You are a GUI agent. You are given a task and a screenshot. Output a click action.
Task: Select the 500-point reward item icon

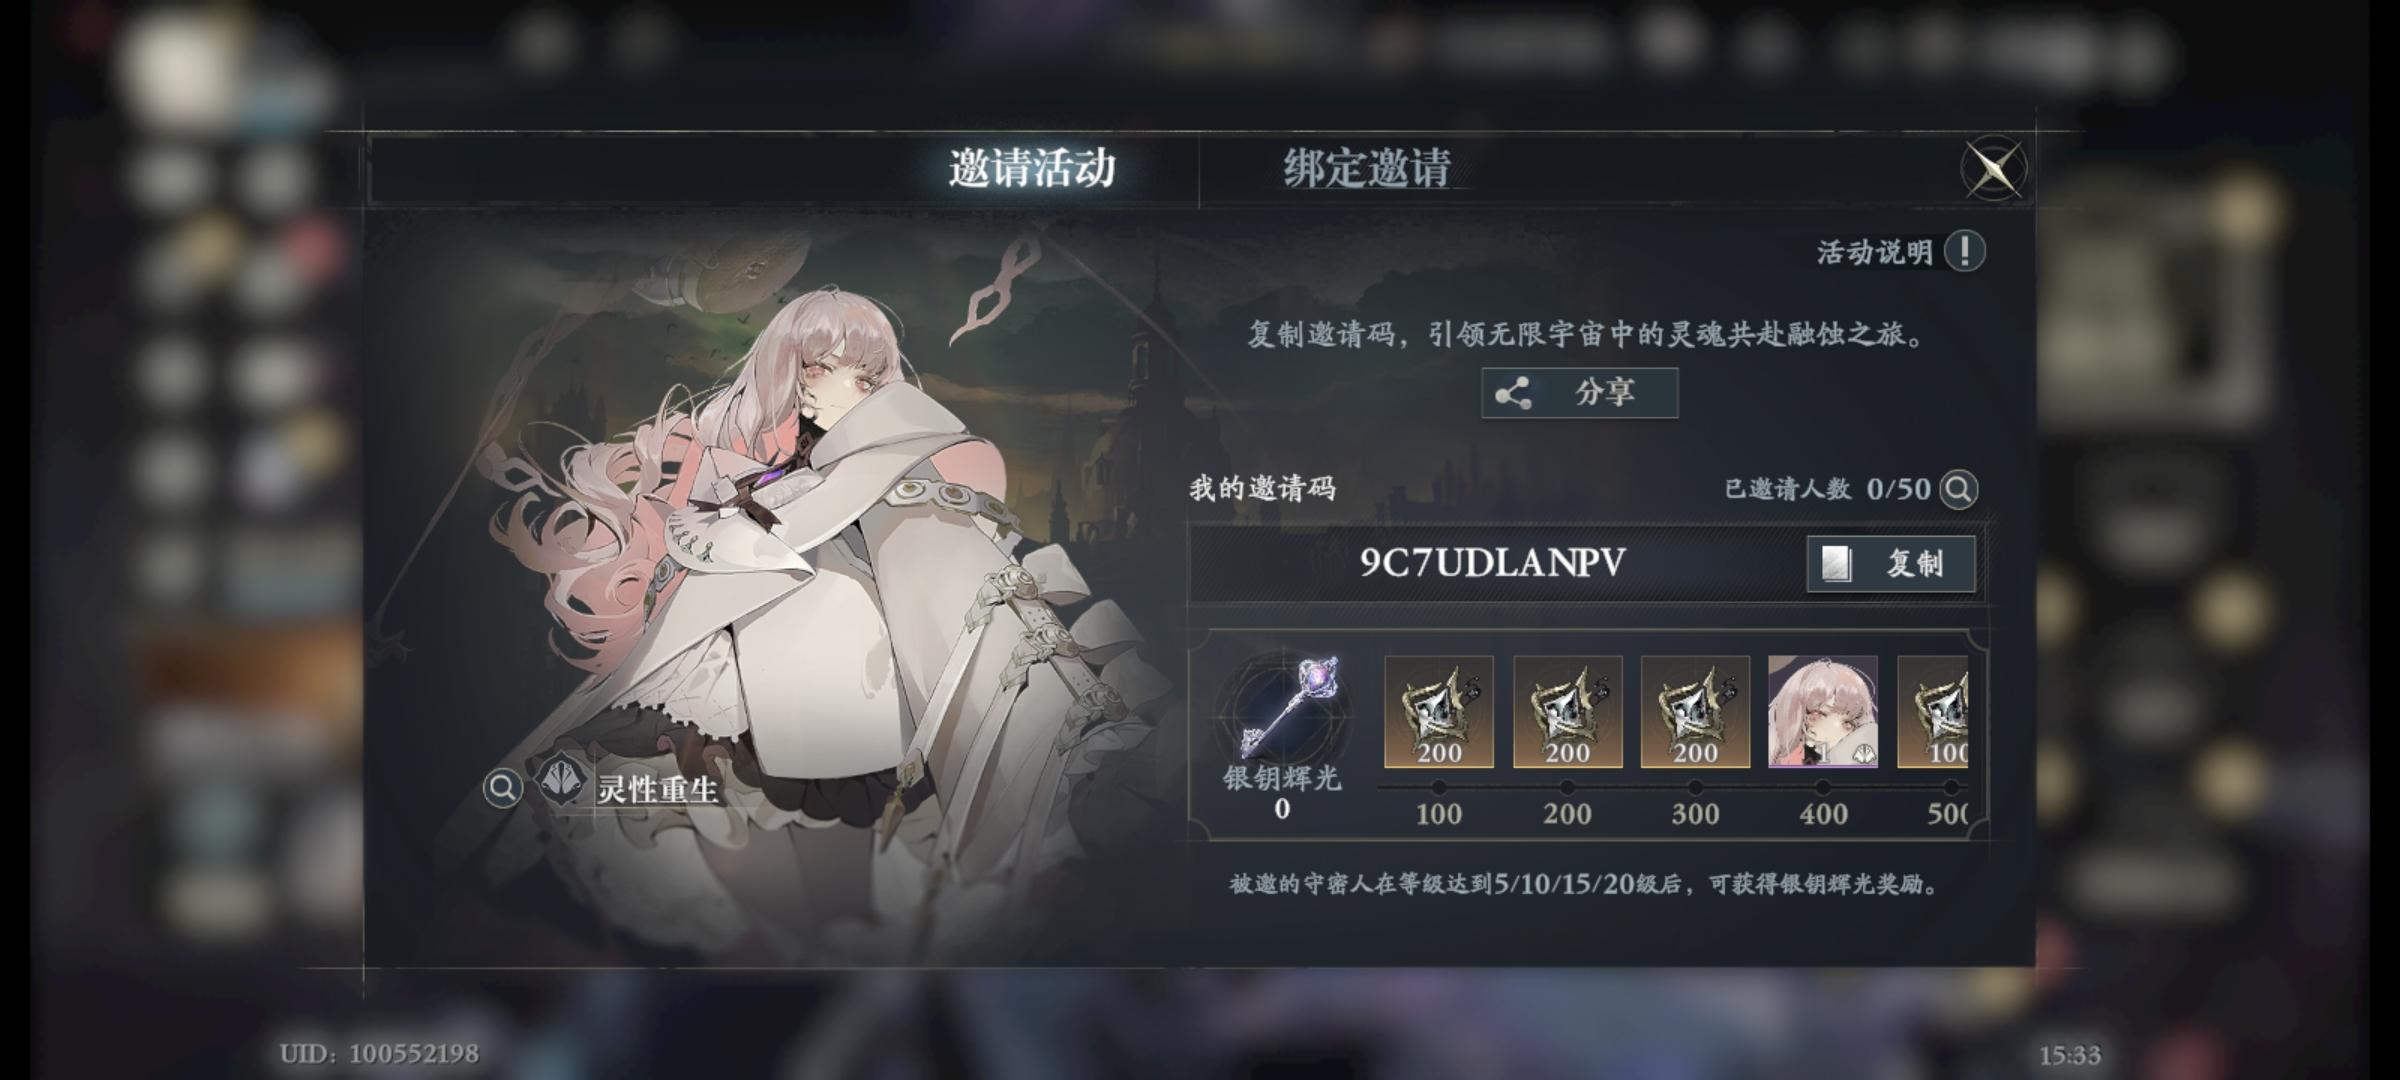click(x=1933, y=712)
